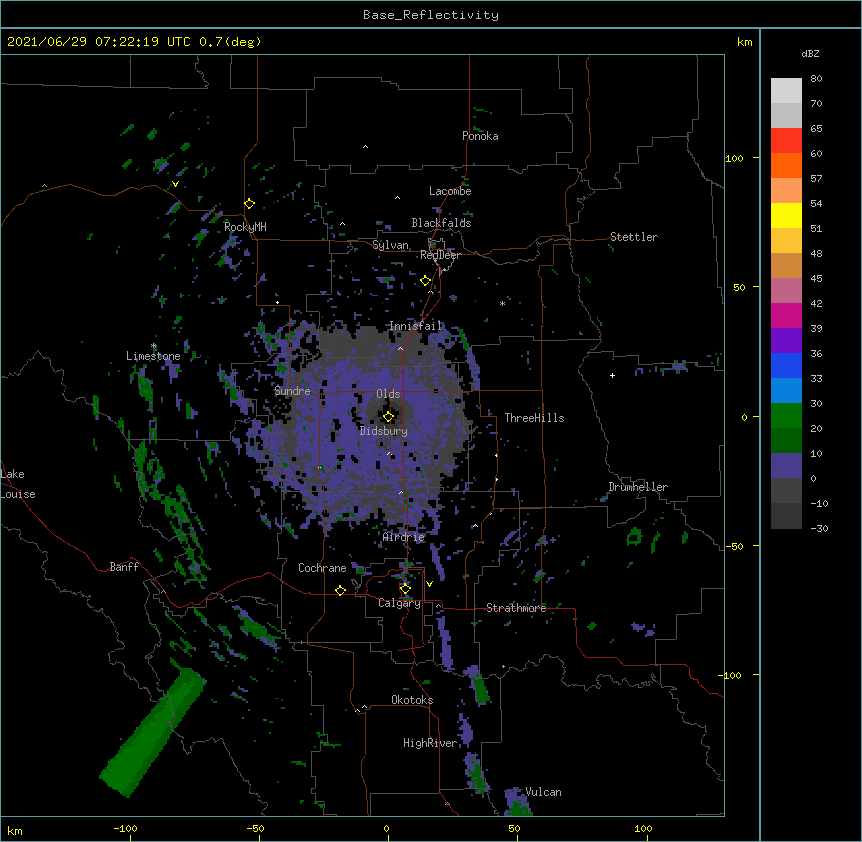The height and width of the screenshot is (842, 862).
Task: Click the dBZ legend heading
Action: click(x=810, y=53)
